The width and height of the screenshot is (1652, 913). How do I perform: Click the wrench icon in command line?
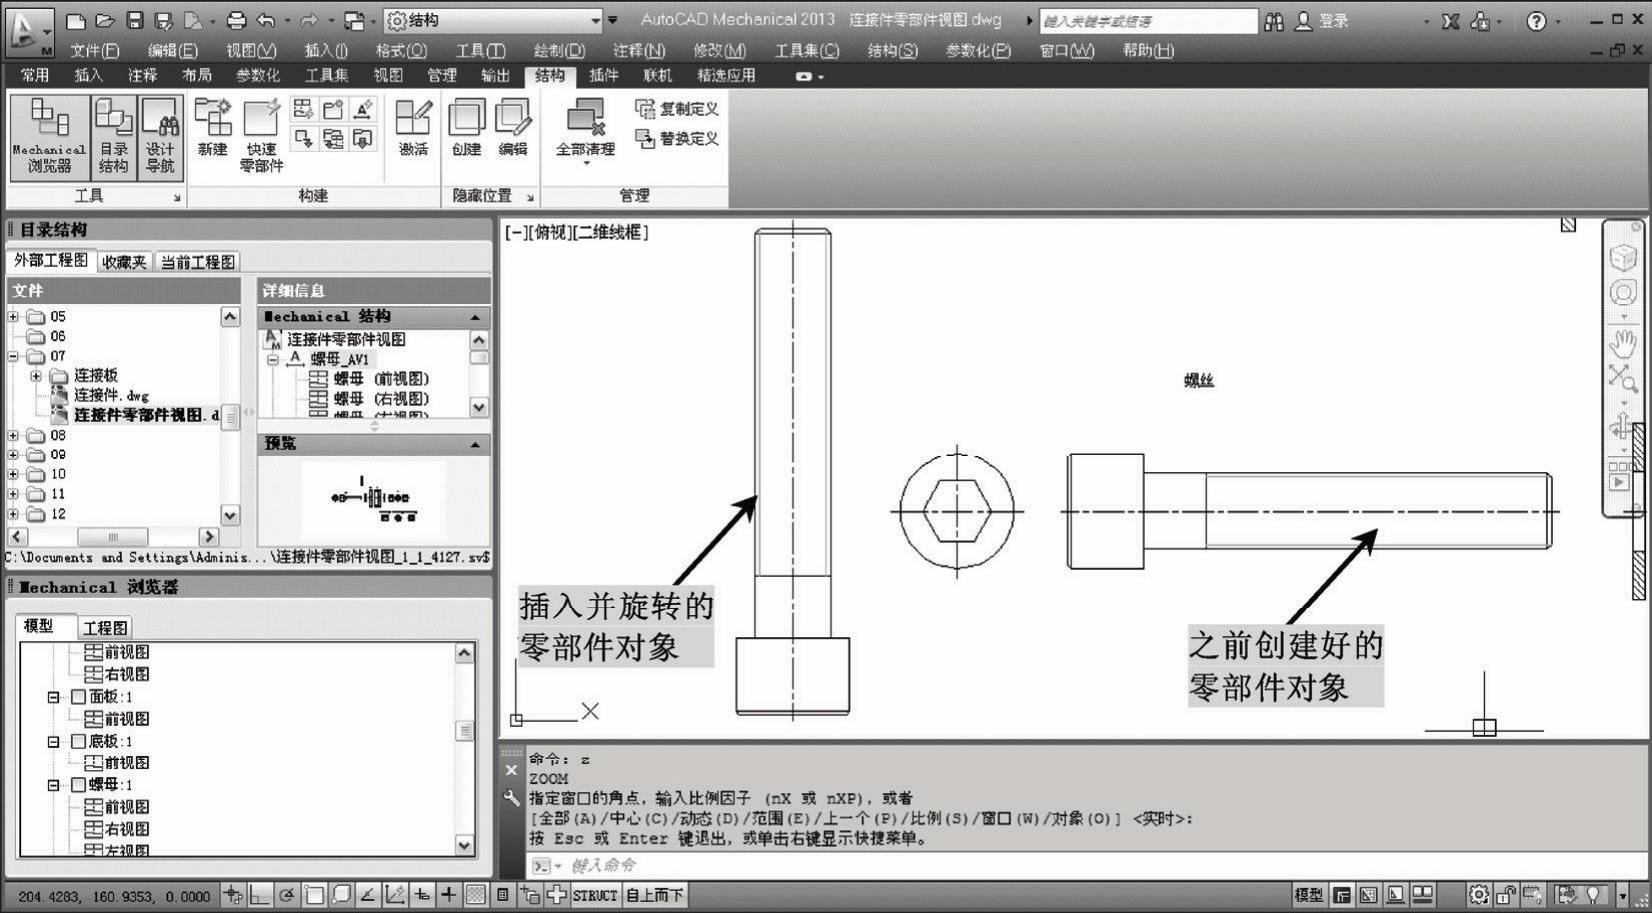(x=511, y=797)
